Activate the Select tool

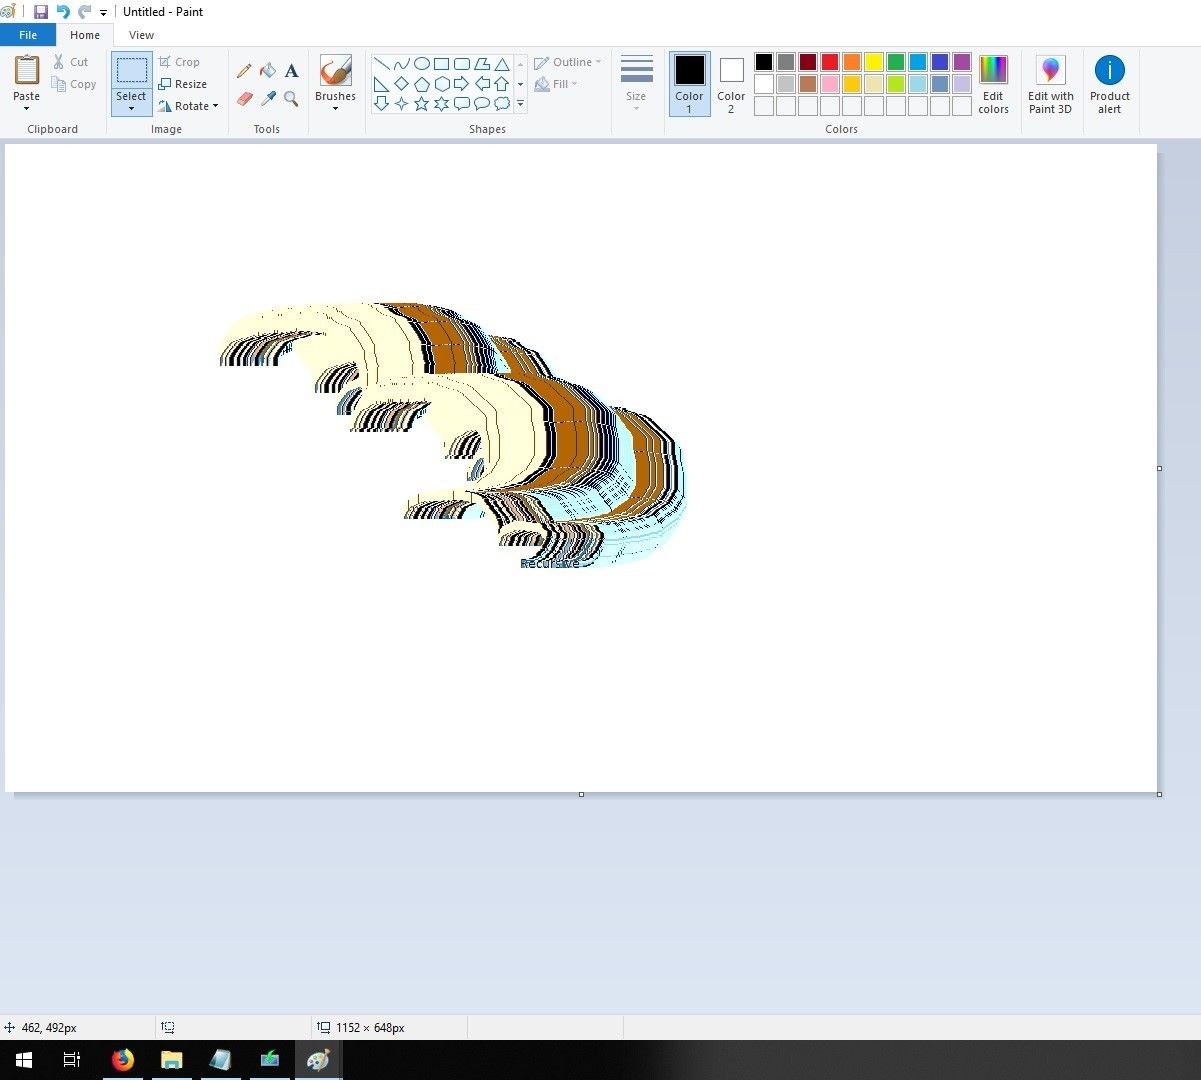(x=130, y=83)
